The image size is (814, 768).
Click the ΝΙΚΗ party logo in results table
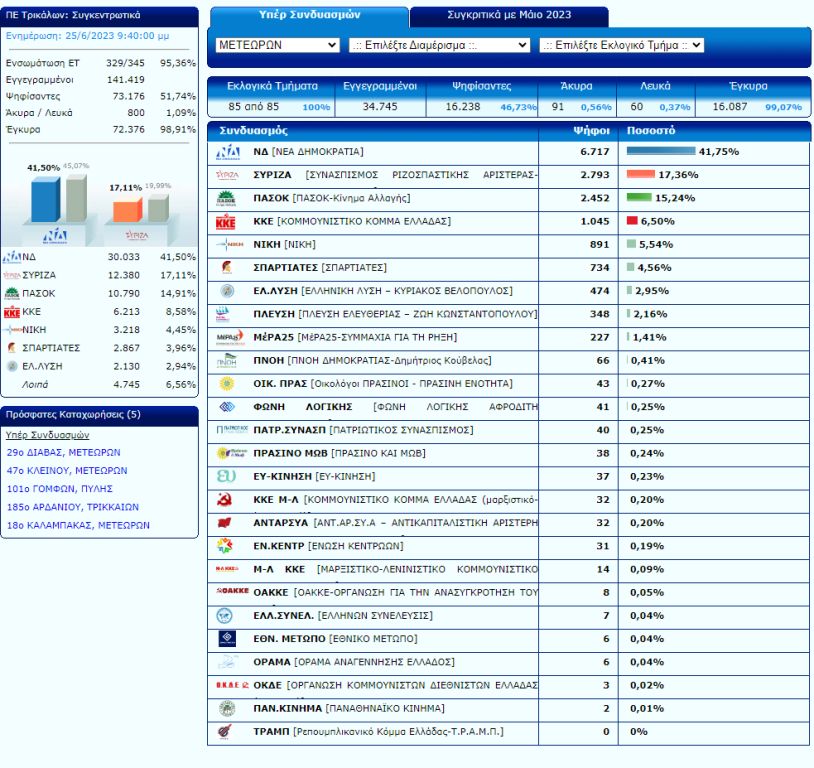(229, 244)
